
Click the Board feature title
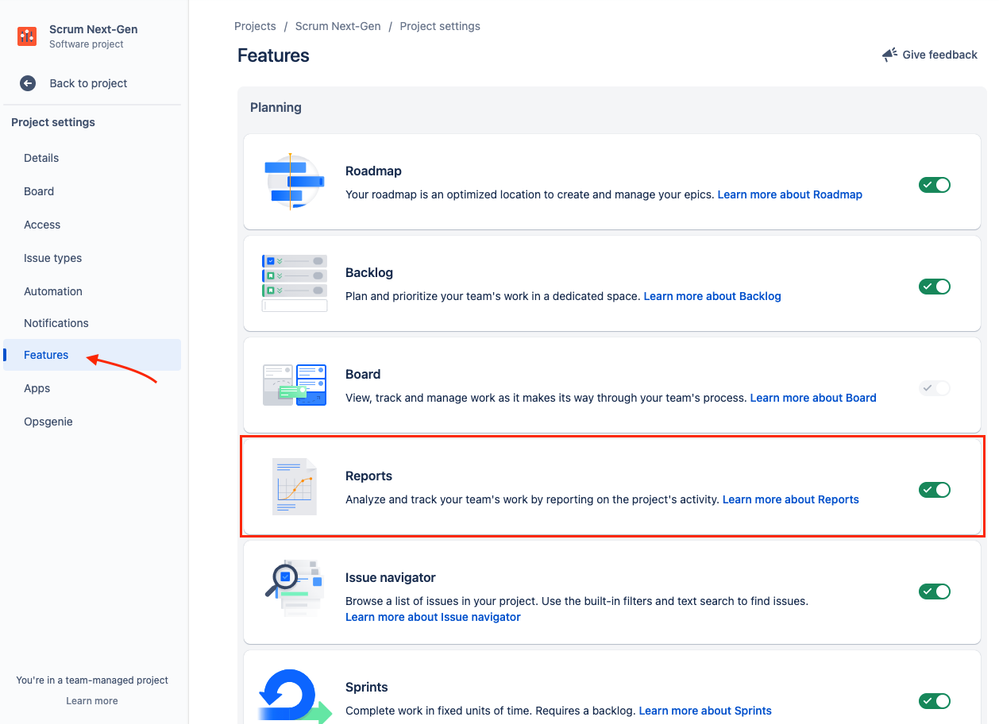coord(363,374)
